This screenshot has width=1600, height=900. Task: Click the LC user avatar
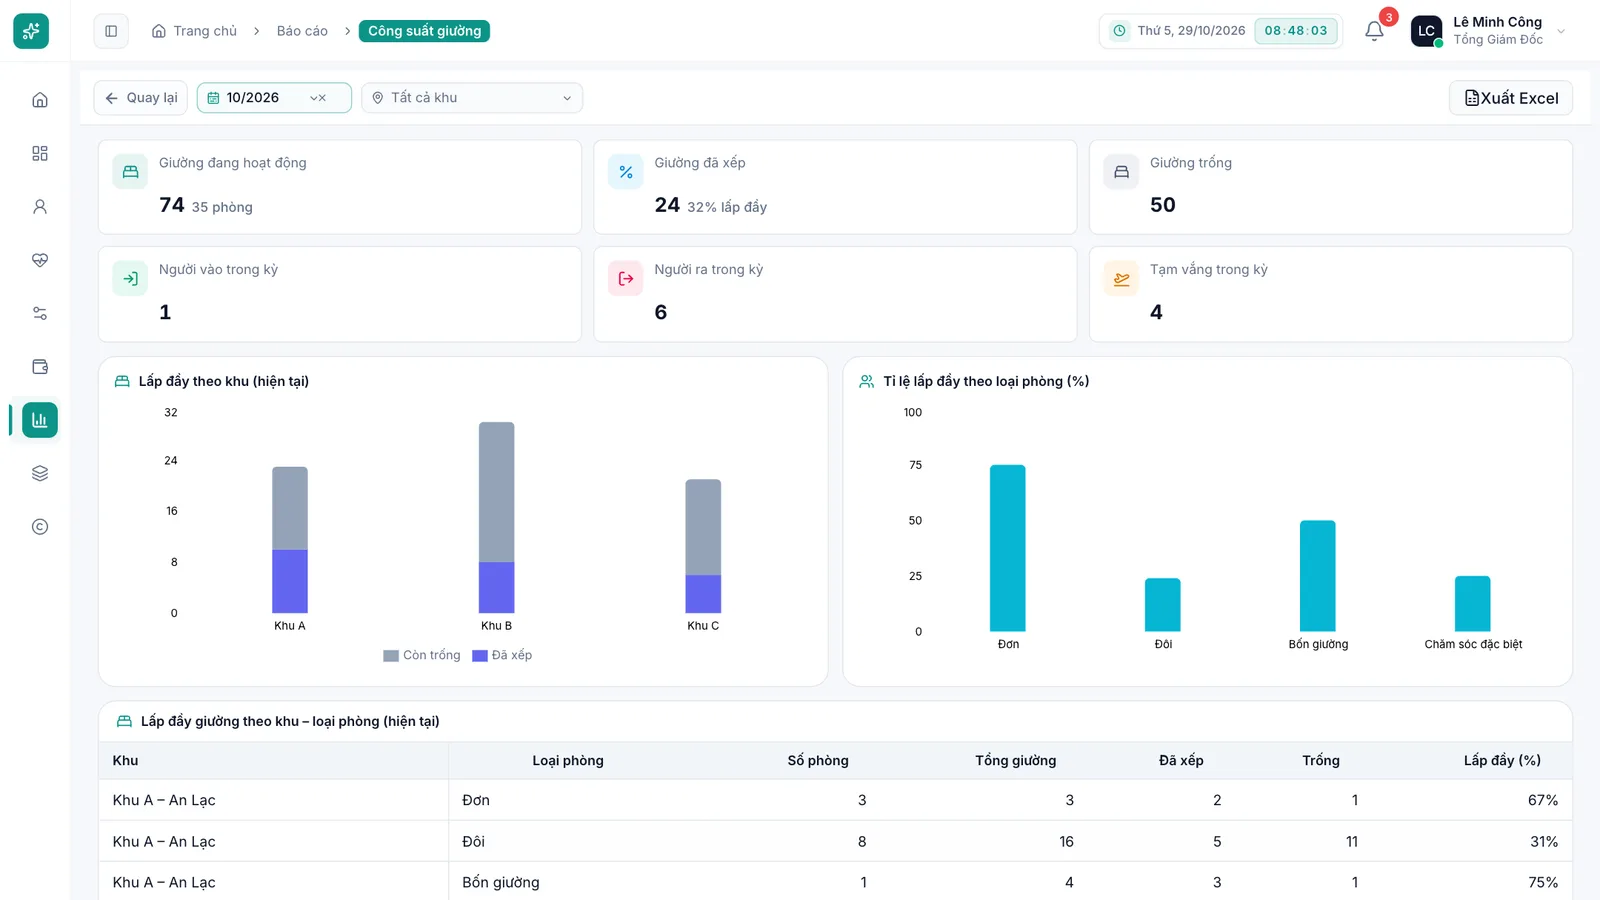pos(1426,31)
